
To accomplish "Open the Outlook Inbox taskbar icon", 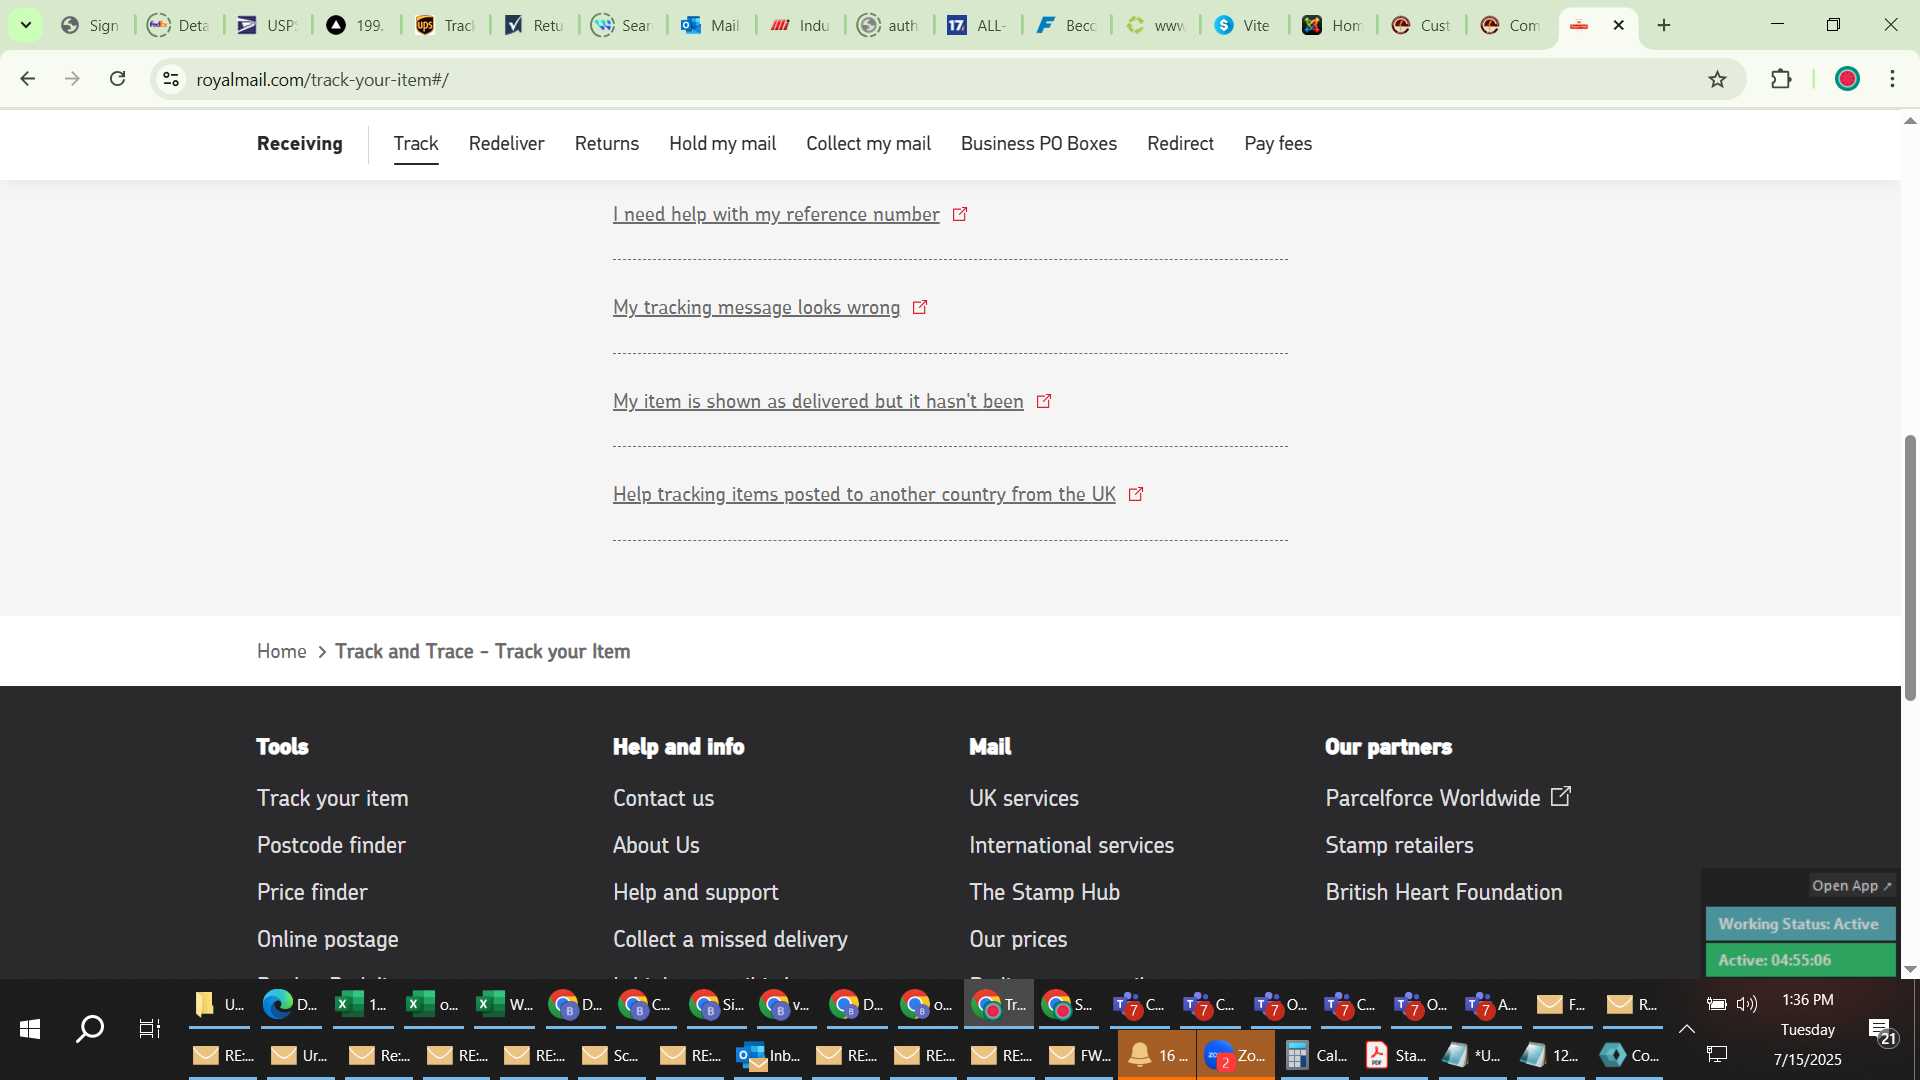I will [x=768, y=1055].
